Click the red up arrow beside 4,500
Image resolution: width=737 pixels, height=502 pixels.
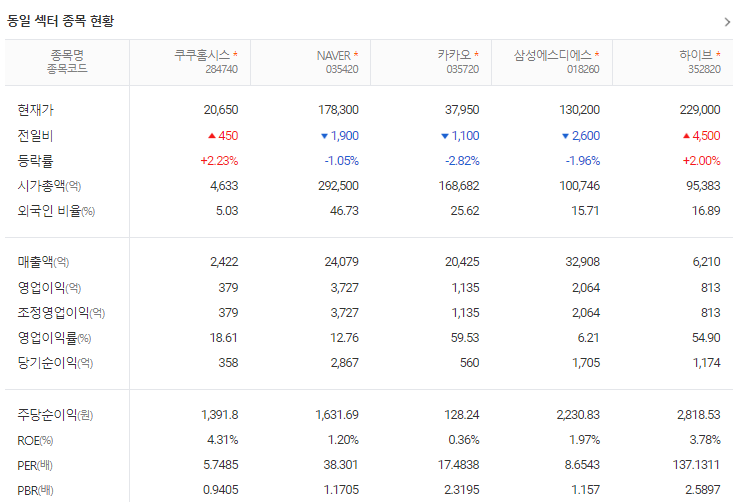point(686,136)
